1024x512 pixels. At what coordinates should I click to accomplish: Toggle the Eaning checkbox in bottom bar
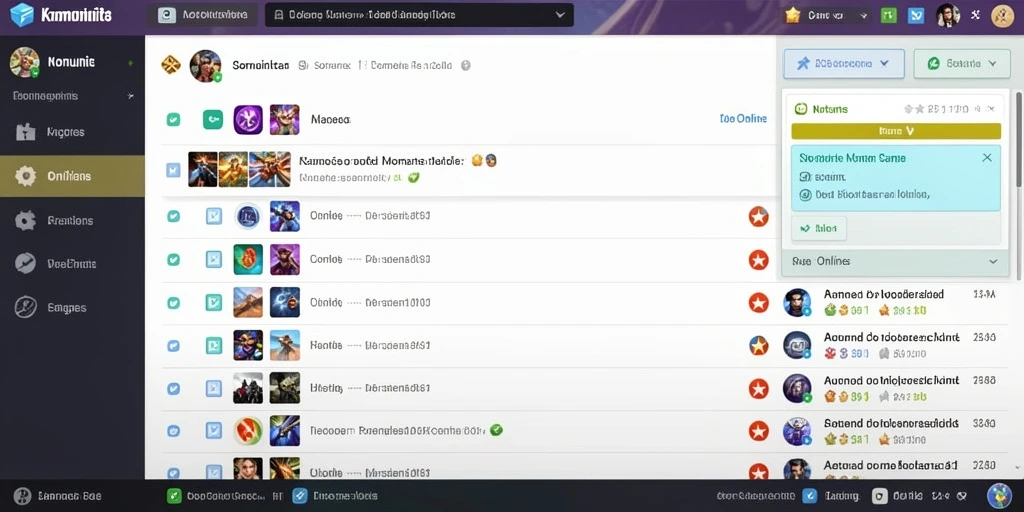[x=809, y=496]
